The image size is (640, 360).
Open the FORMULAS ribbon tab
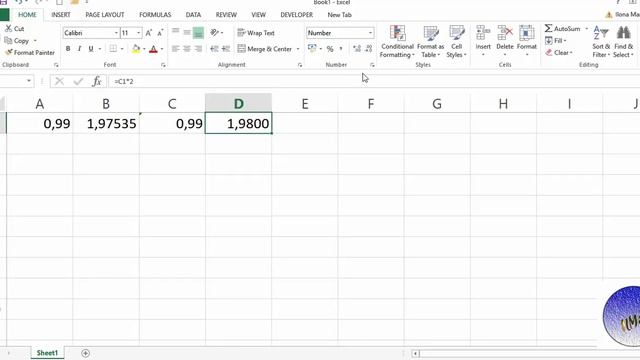tap(155, 15)
